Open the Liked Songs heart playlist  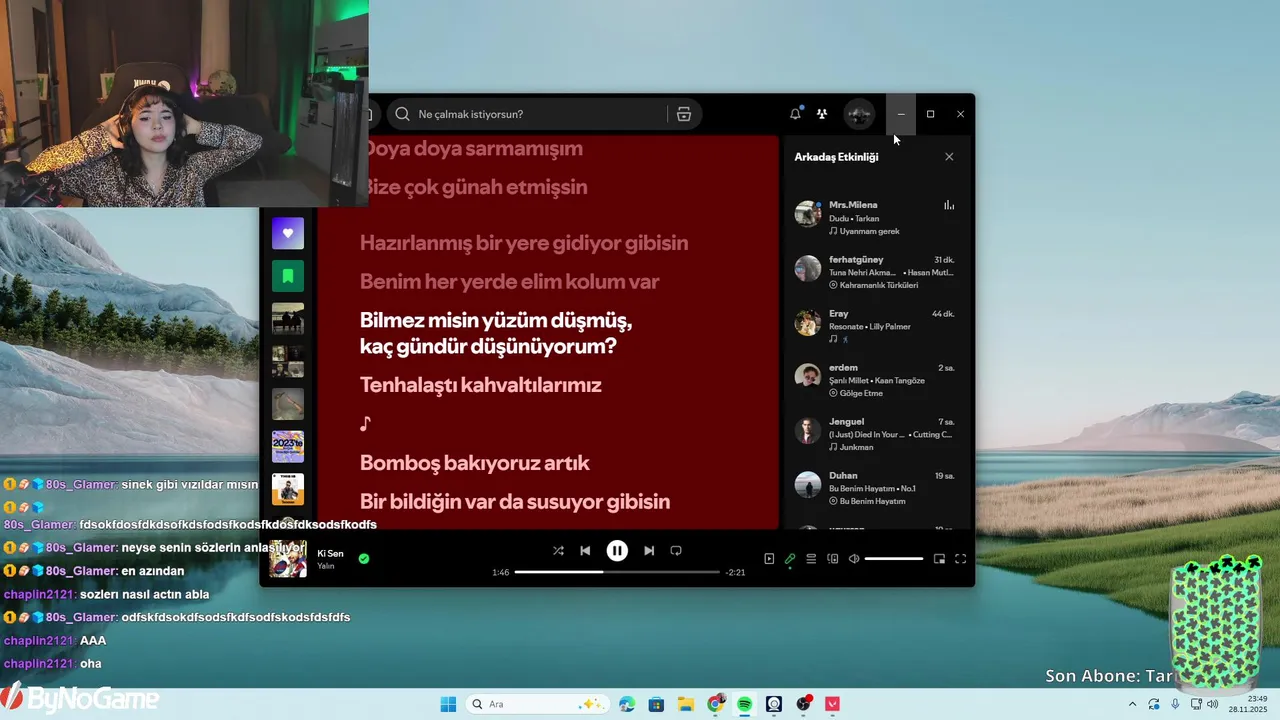[x=288, y=233]
